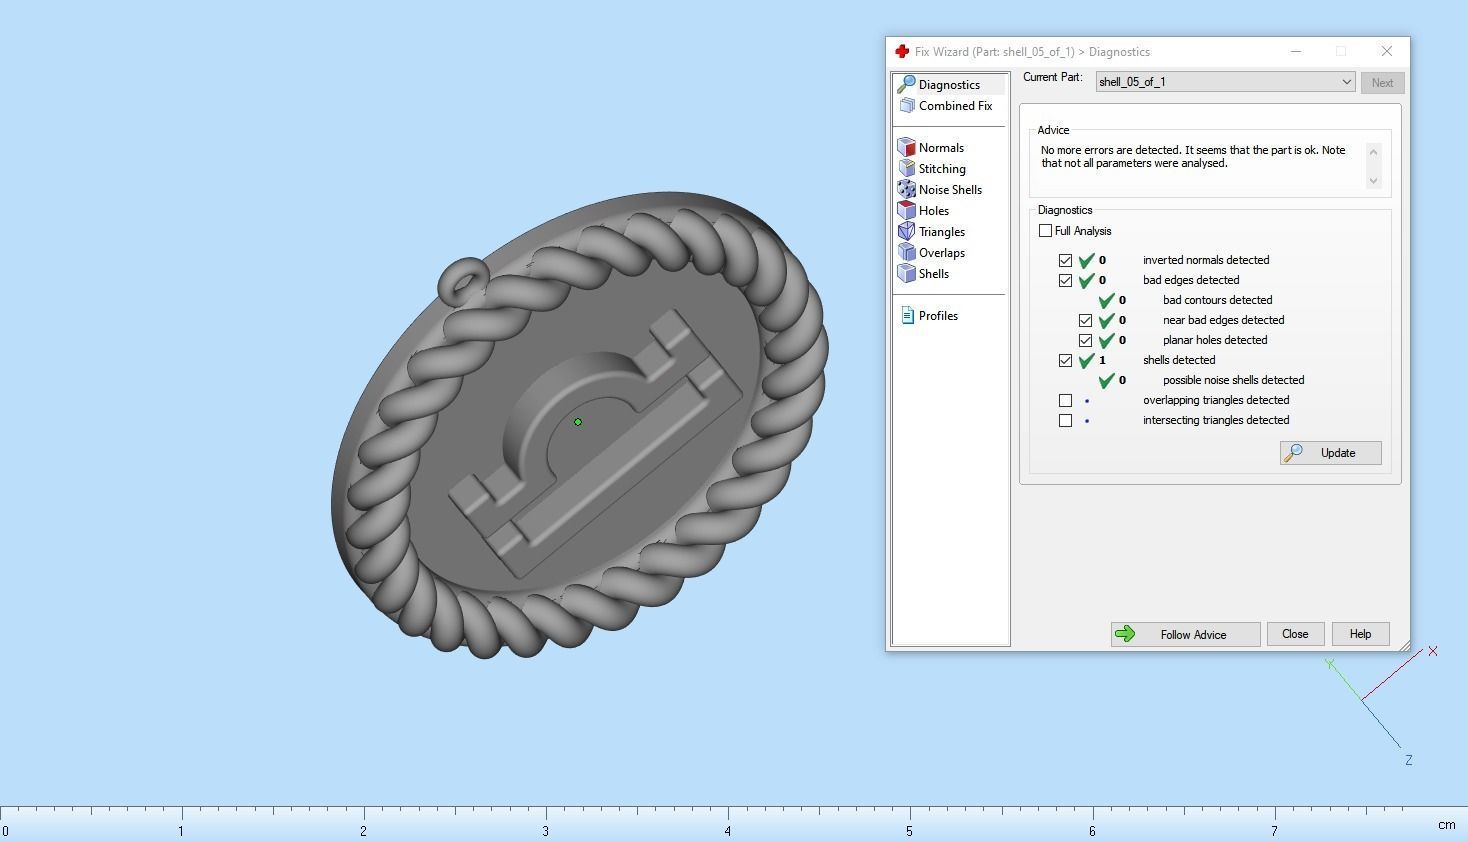Open the Diagnostics page
This screenshot has width=1468, height=842.
(x=949, y=85)
